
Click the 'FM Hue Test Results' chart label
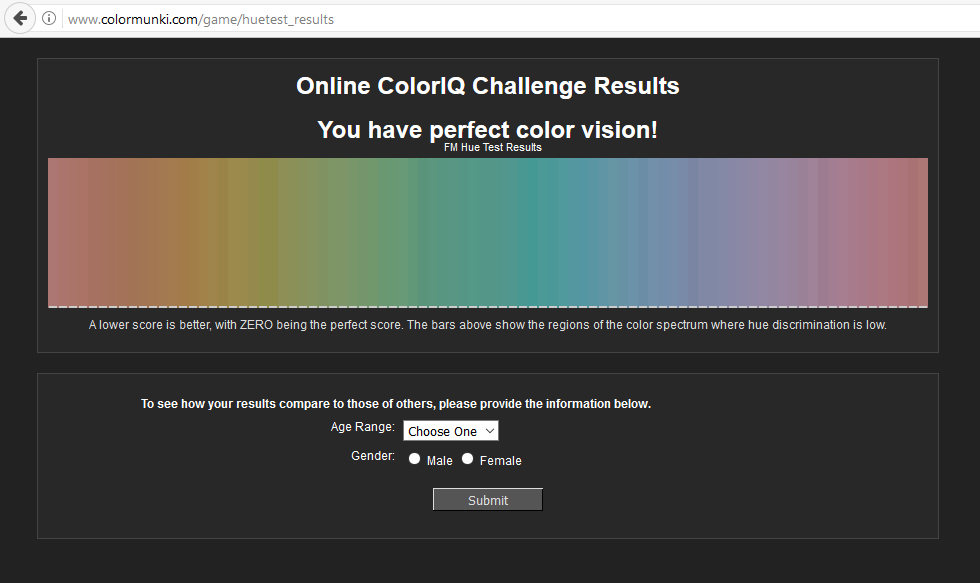coord(492,148)
